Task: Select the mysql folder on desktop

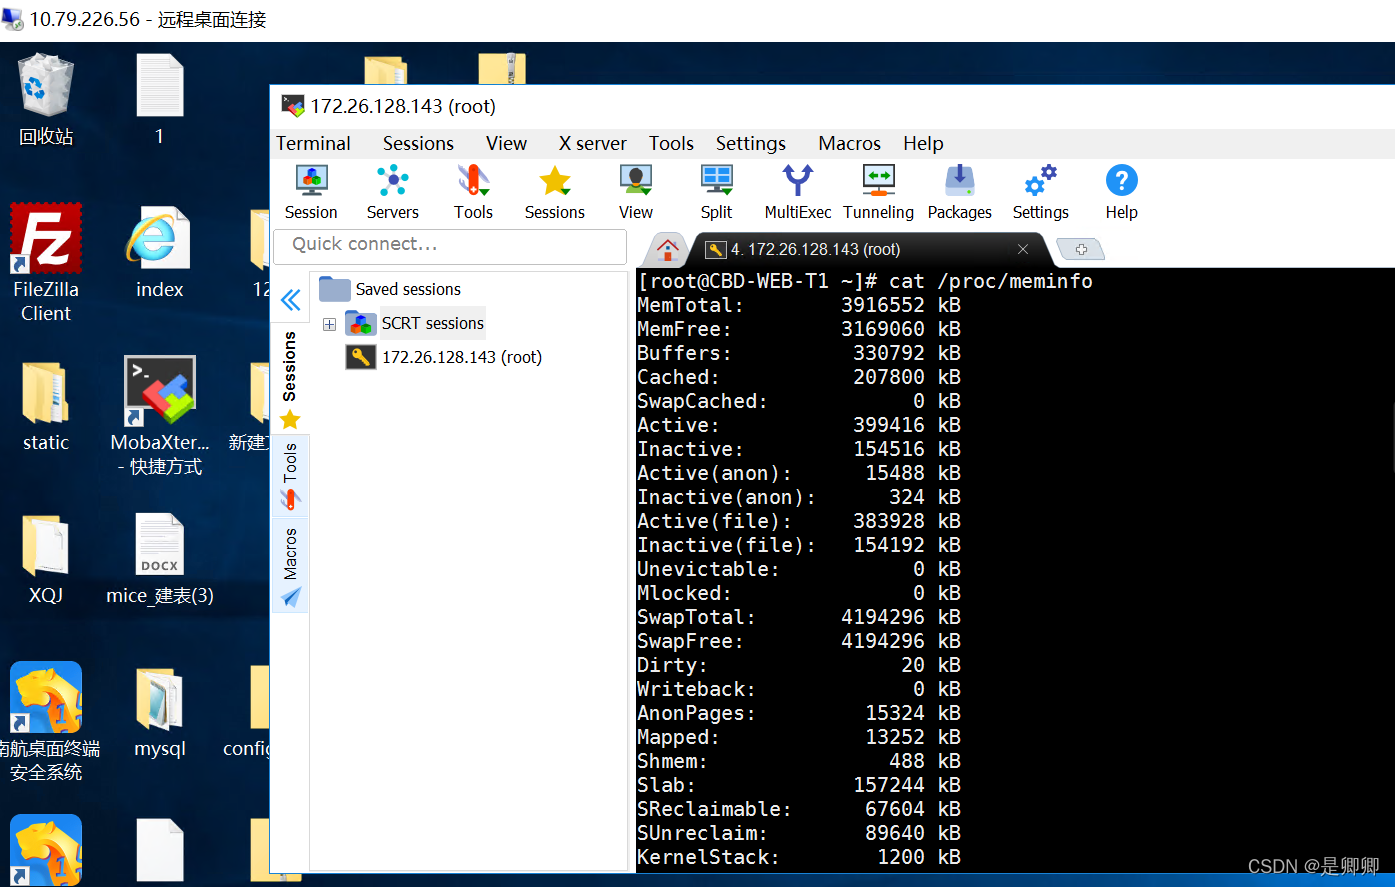Action: 160,713
